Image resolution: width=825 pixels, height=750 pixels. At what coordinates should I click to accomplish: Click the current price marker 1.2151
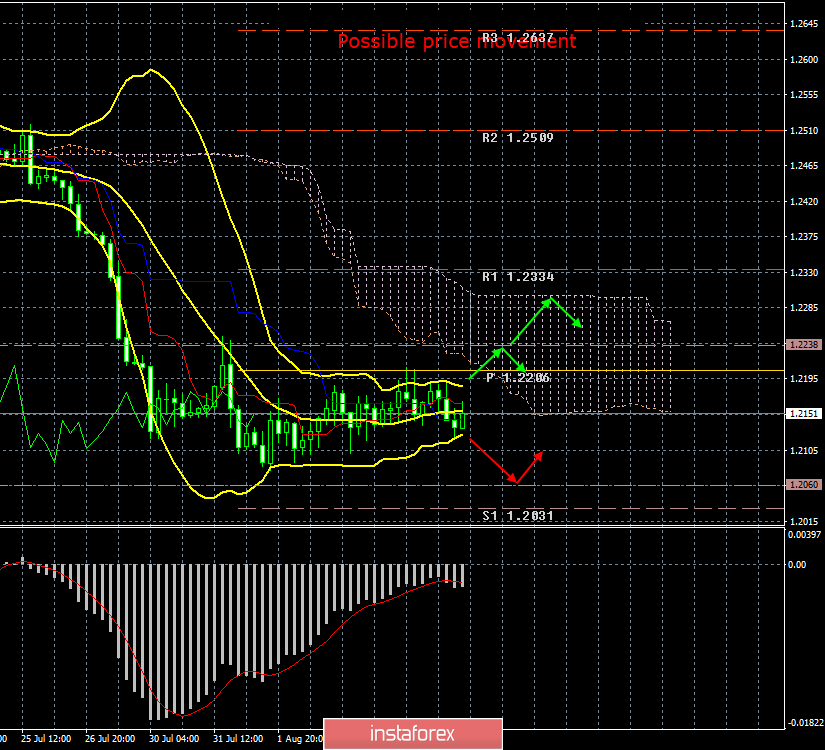[x=806, y=413]
